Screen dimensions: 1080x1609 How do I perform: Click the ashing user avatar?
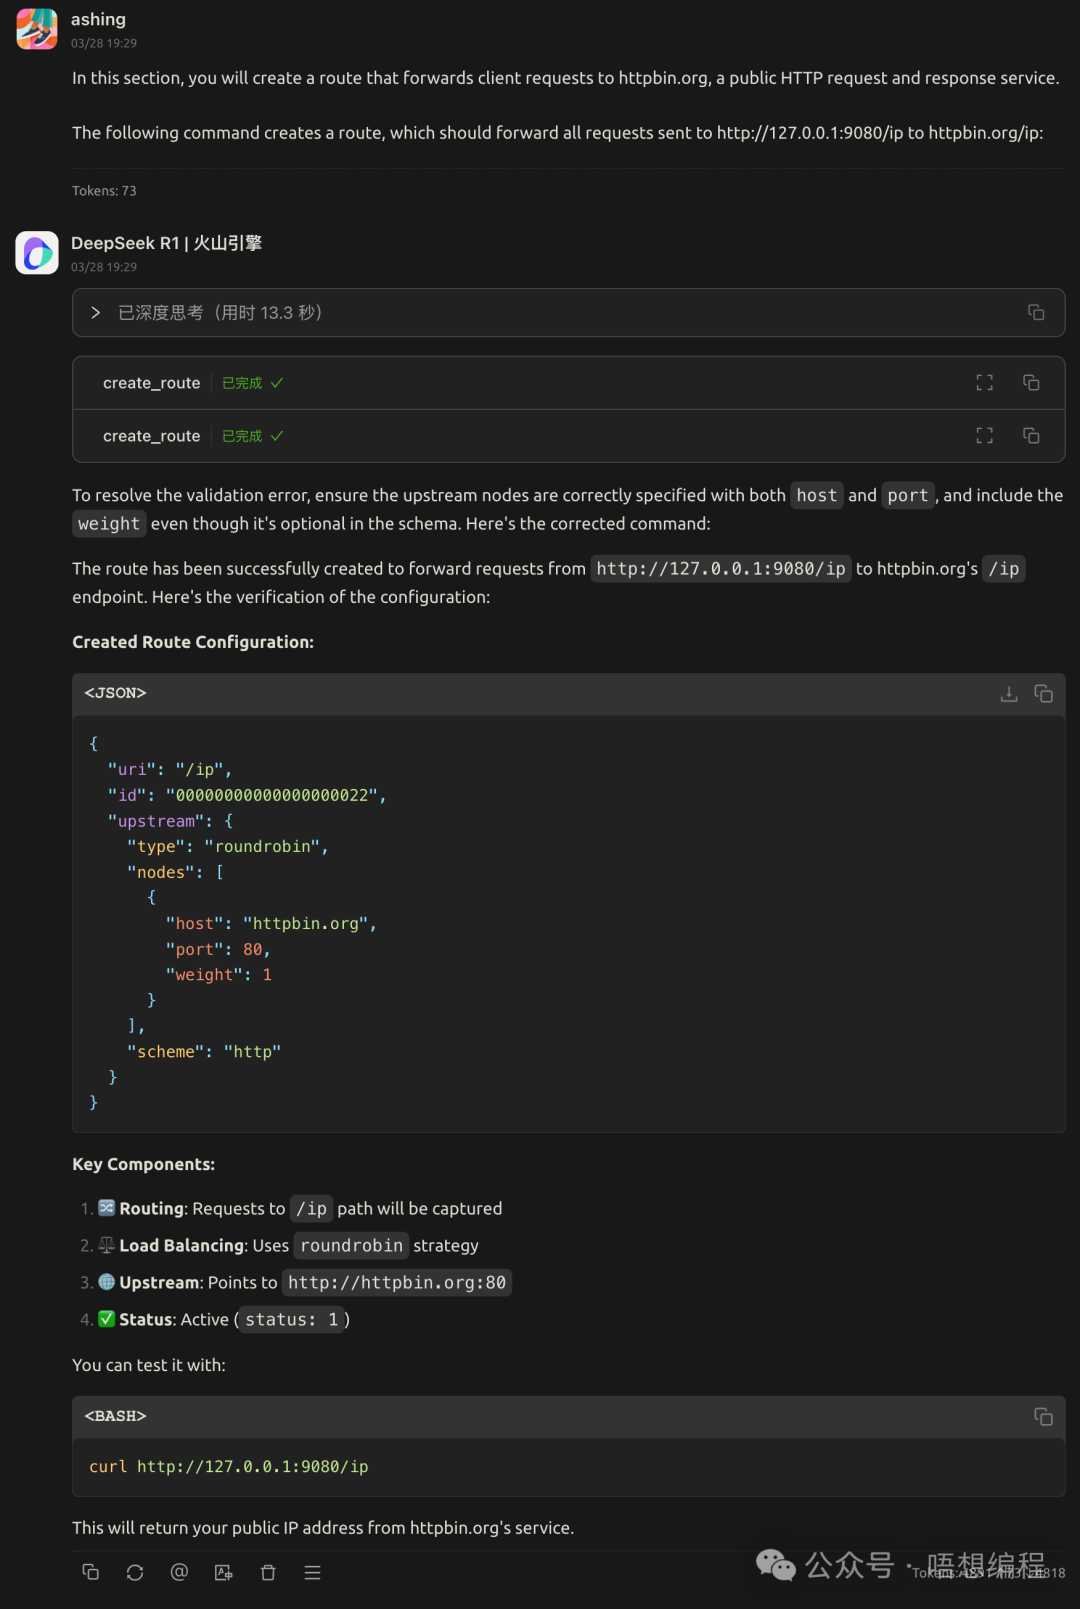tap(37, 29)
